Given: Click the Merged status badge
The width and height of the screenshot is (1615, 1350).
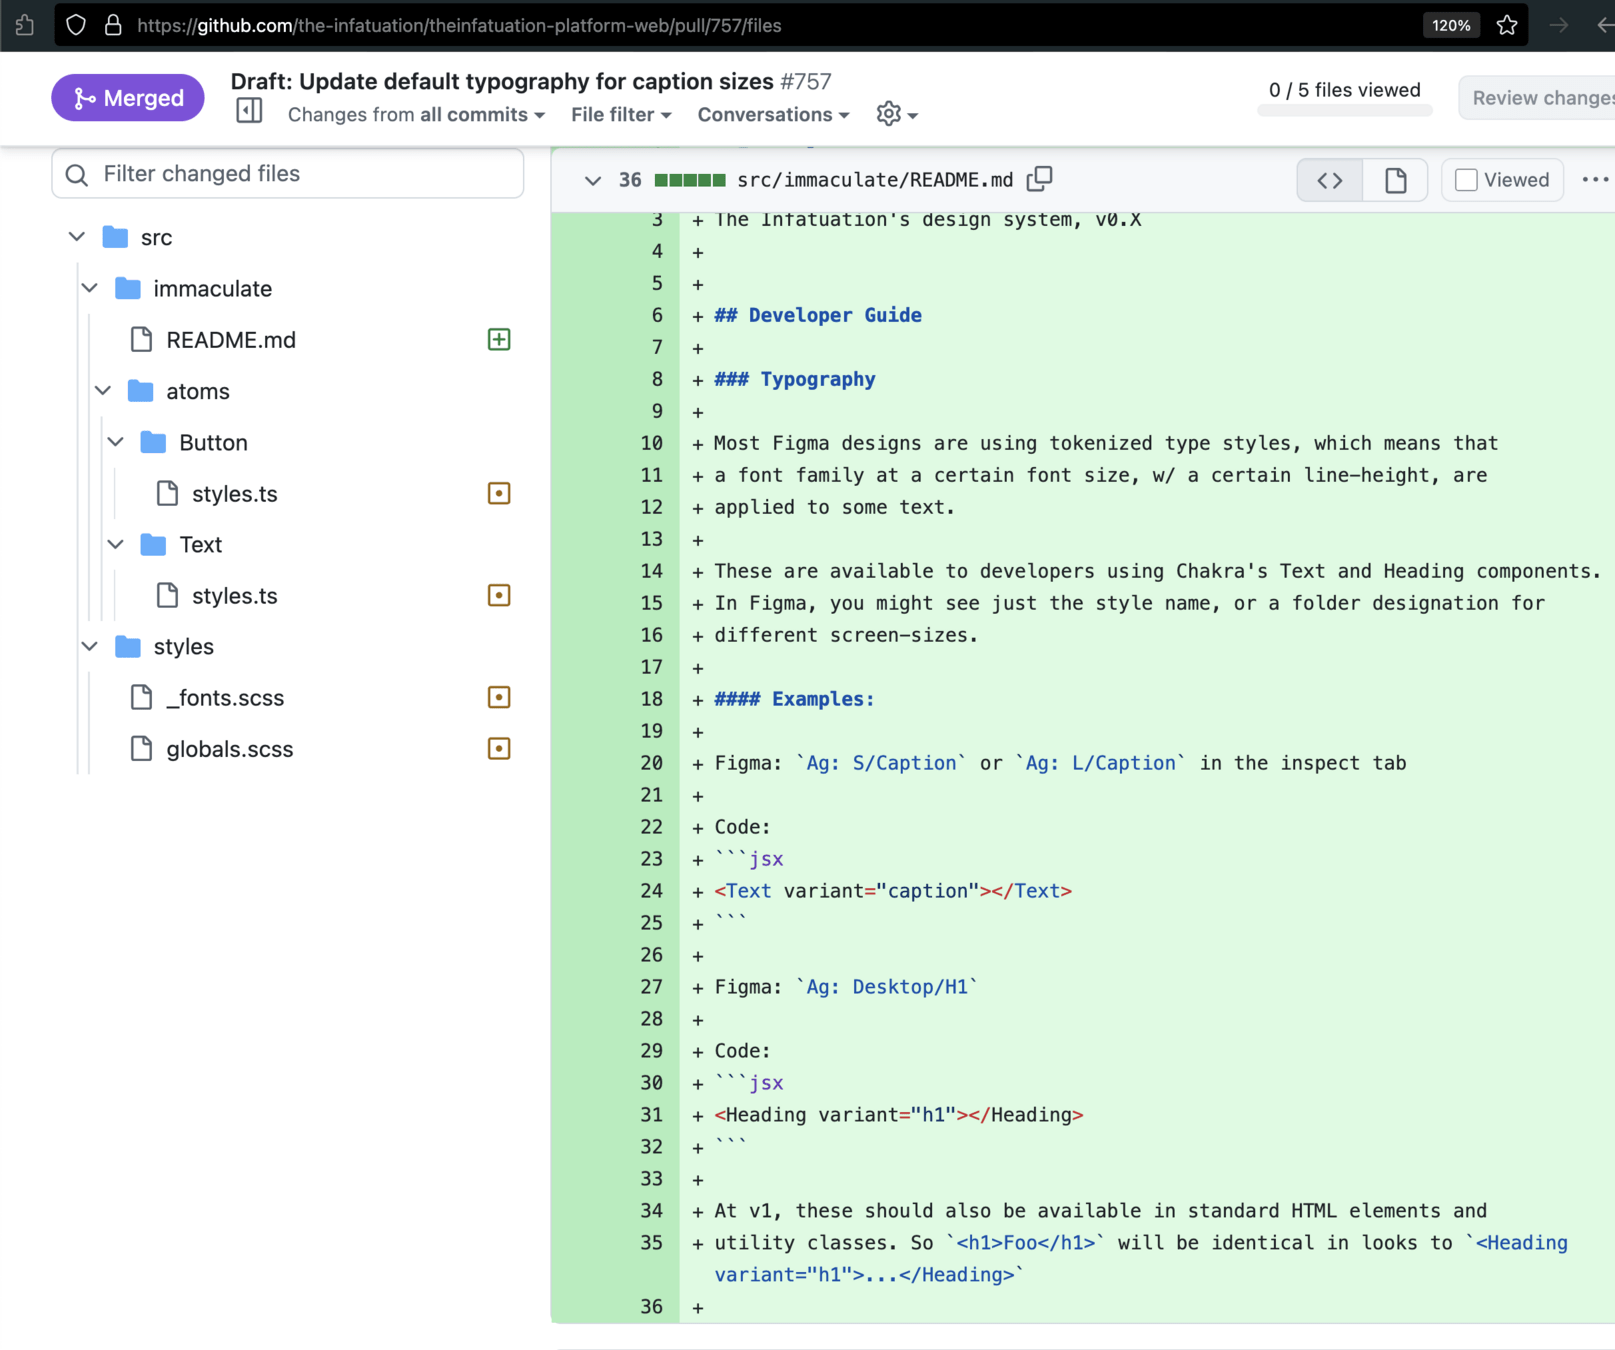Looking at the screenshot, I should tap(128, 98).
